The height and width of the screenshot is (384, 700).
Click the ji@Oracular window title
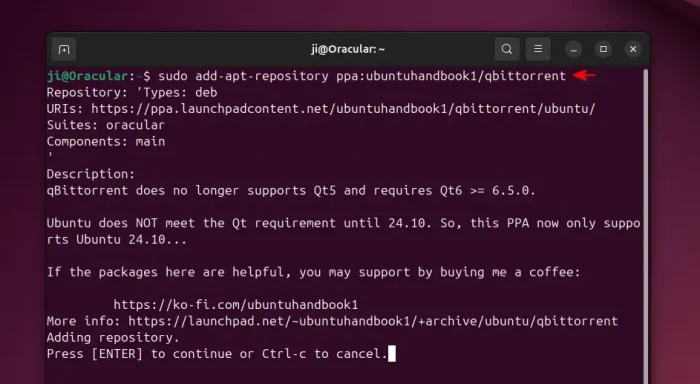click(348, 49)
